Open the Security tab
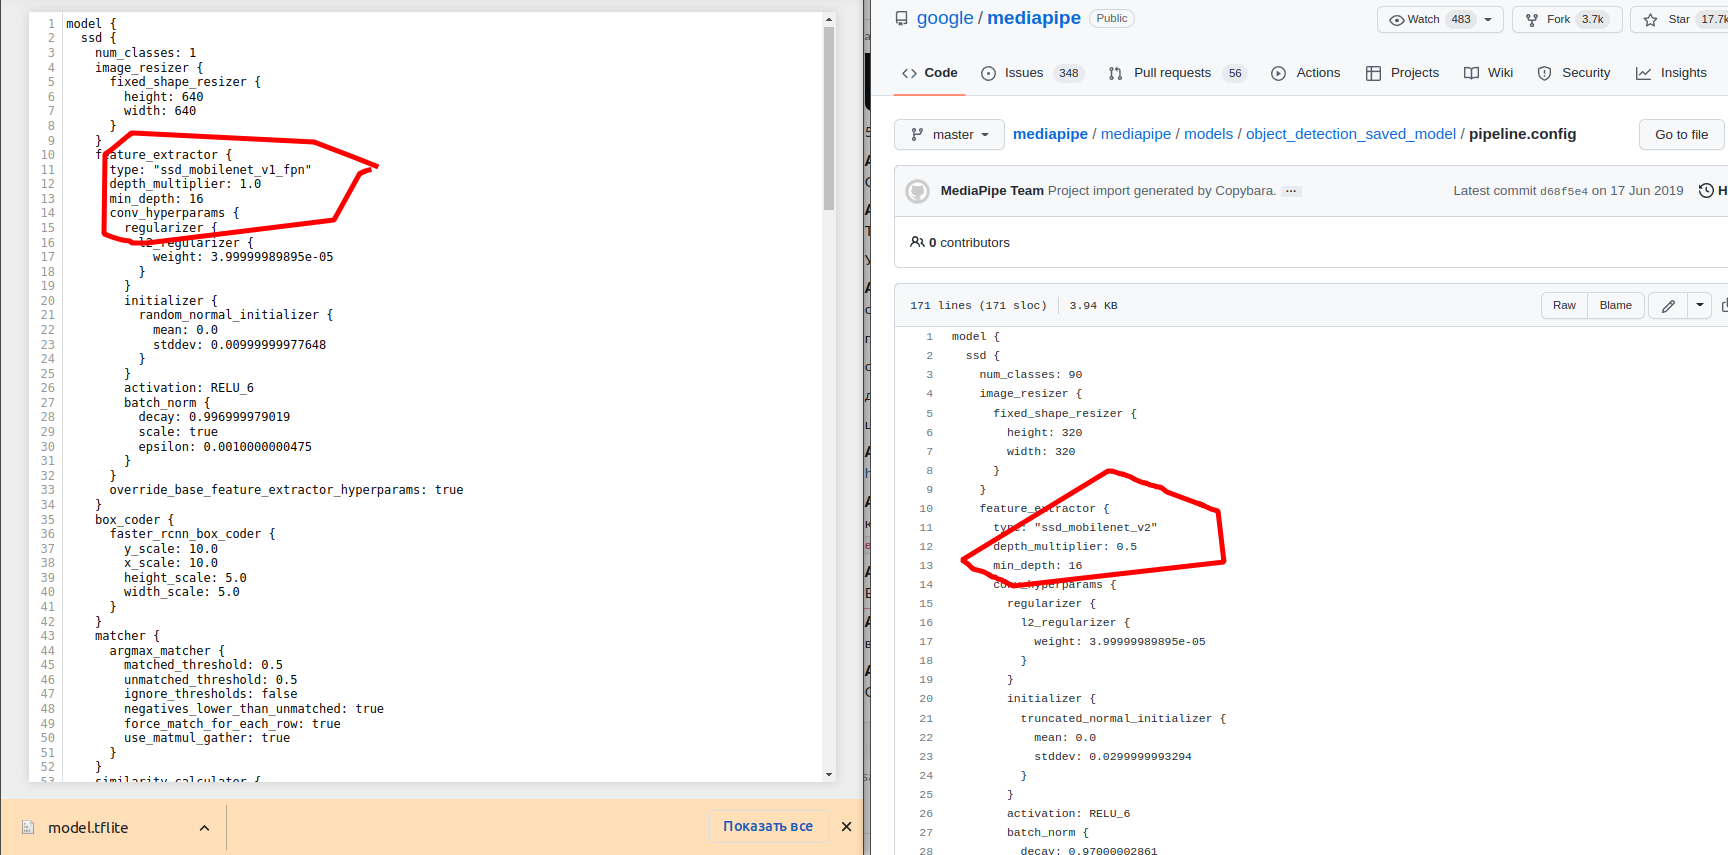The height and width of the screenshot is (855, 1728). pyautogui.click(x=1573, y=73)
